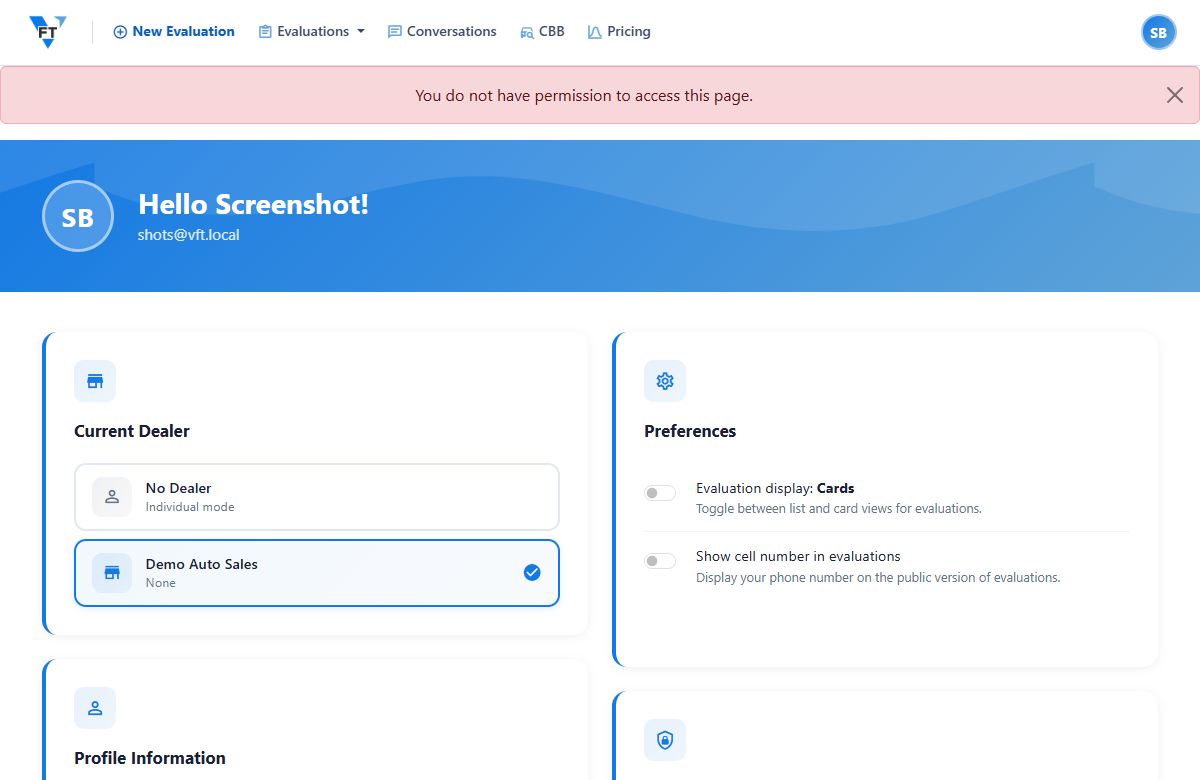Image resolution: width=1200 pixels, height=780 pixels.
Task: Open the CBB page
Action: pyautogui.click(x=542, y=32)
